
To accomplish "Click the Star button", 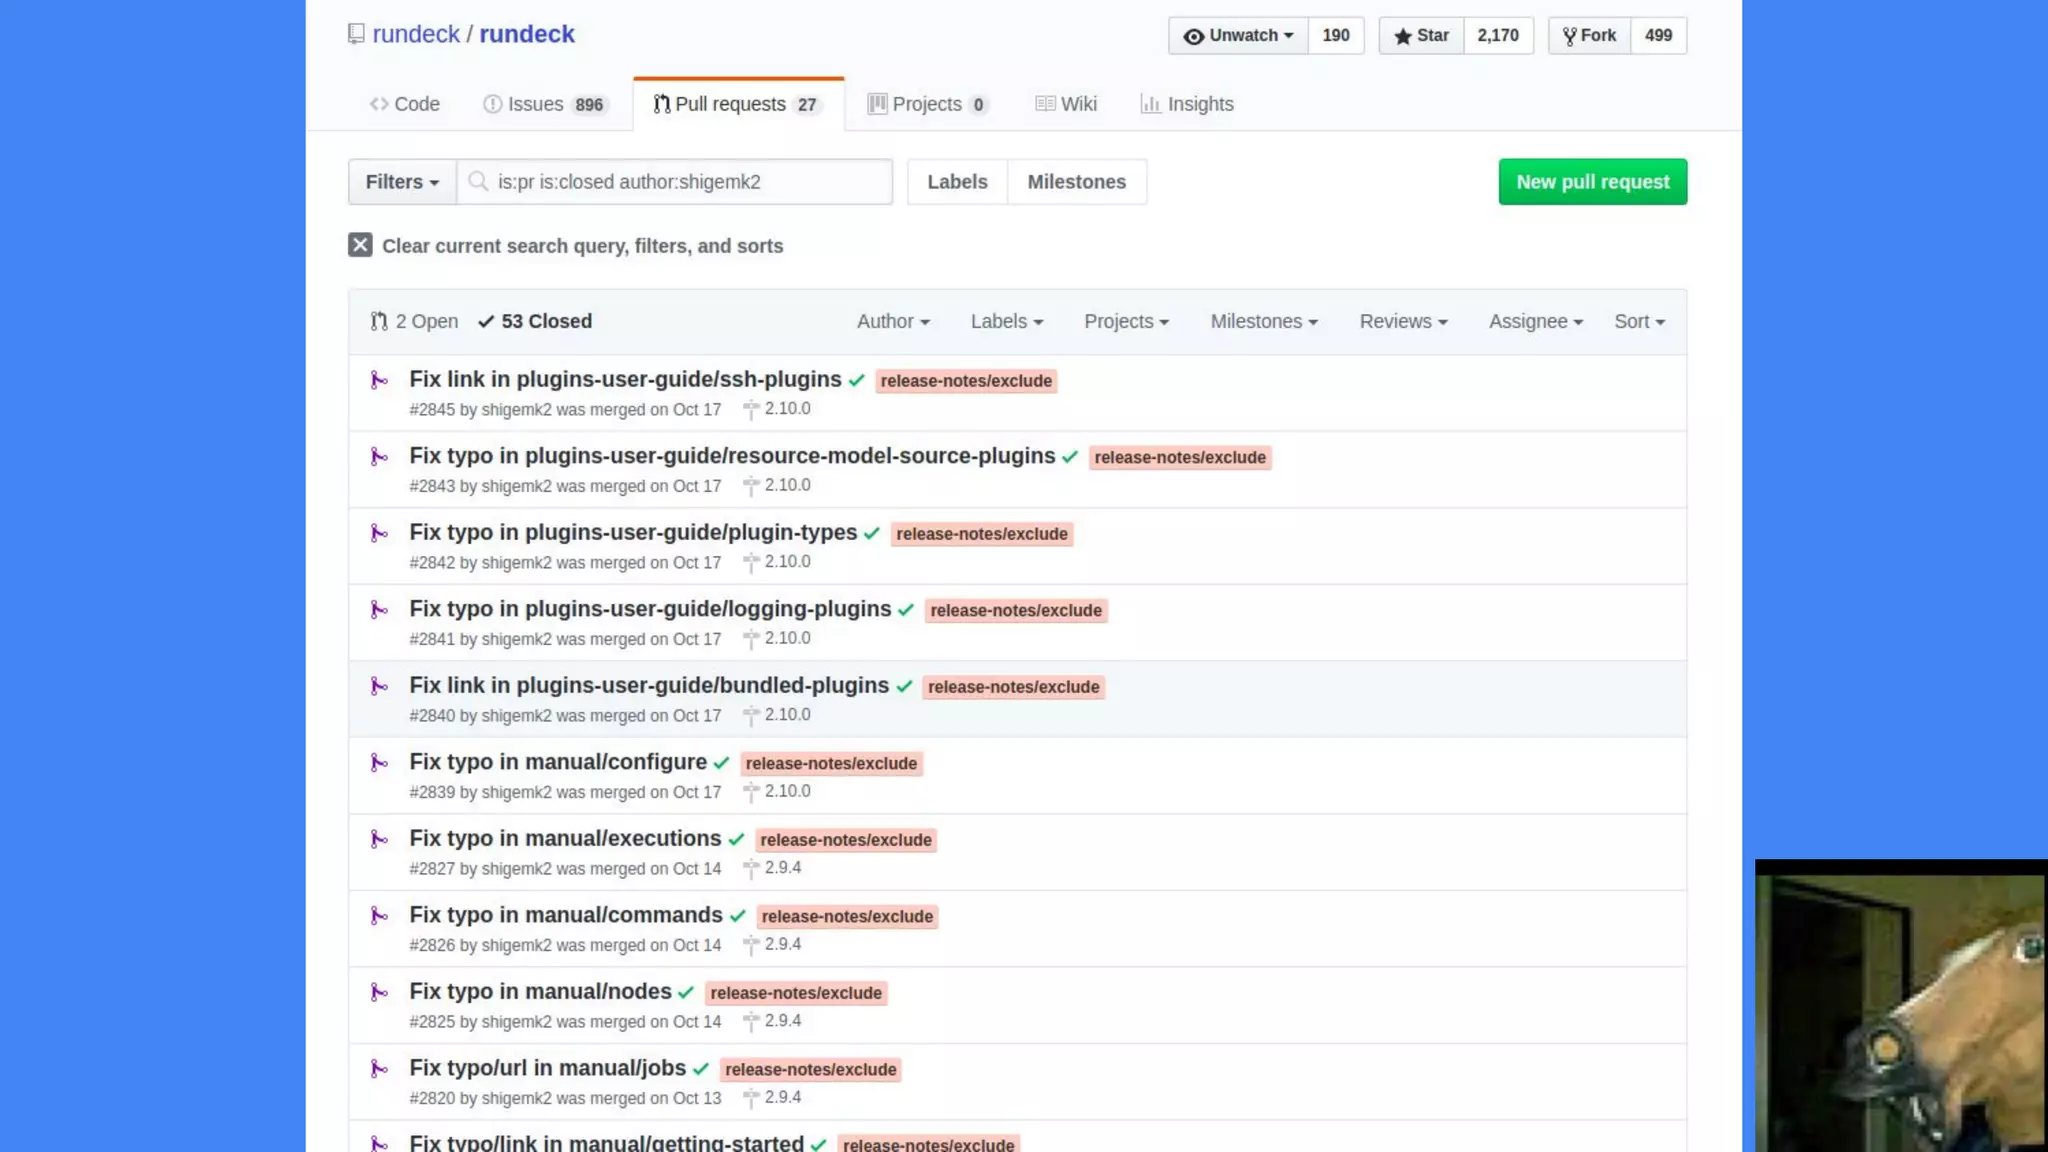I will [1421, 35].
